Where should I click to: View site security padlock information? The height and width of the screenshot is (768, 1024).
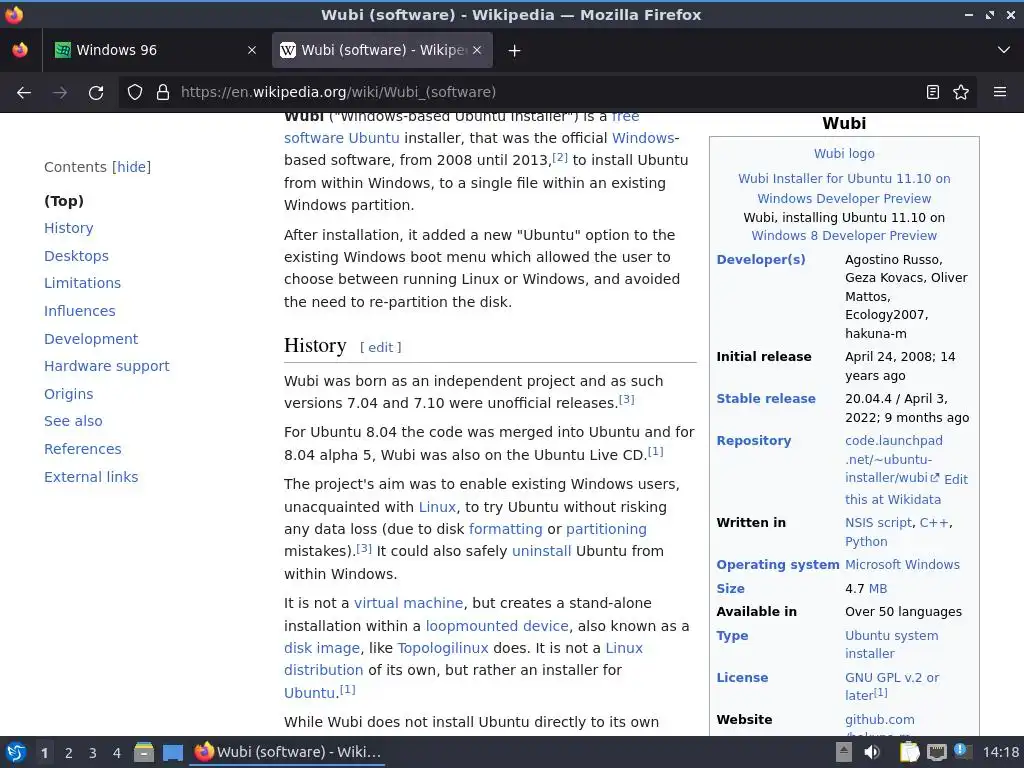tap(163, 92)
